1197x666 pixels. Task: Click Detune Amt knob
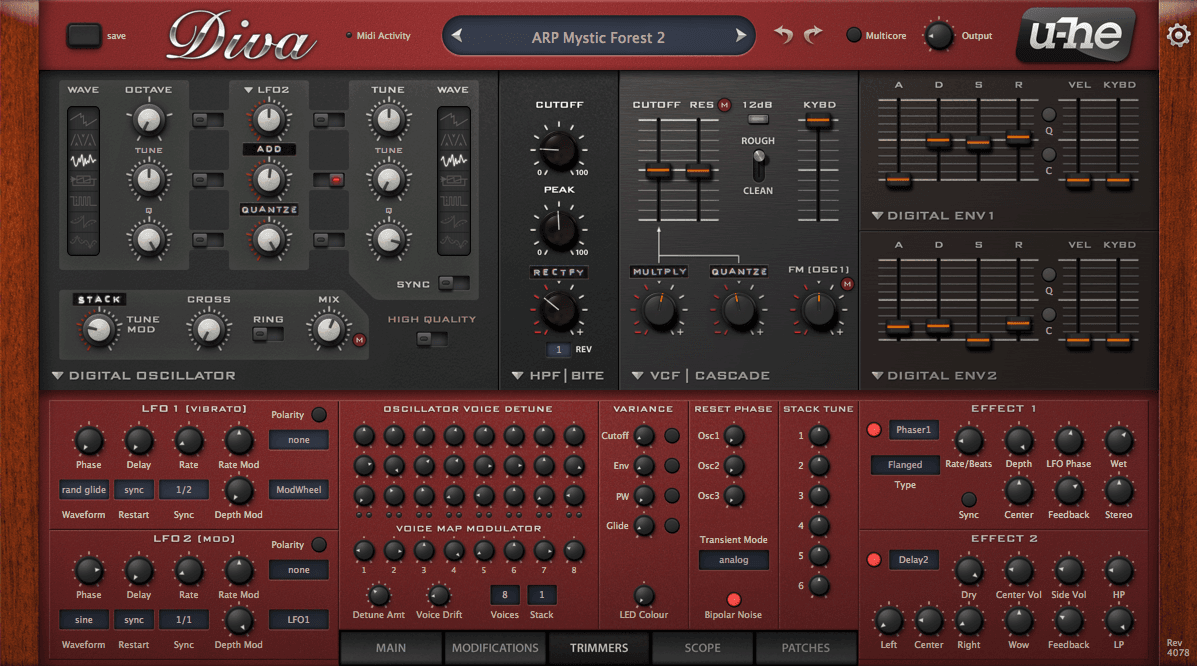(379, 595)
